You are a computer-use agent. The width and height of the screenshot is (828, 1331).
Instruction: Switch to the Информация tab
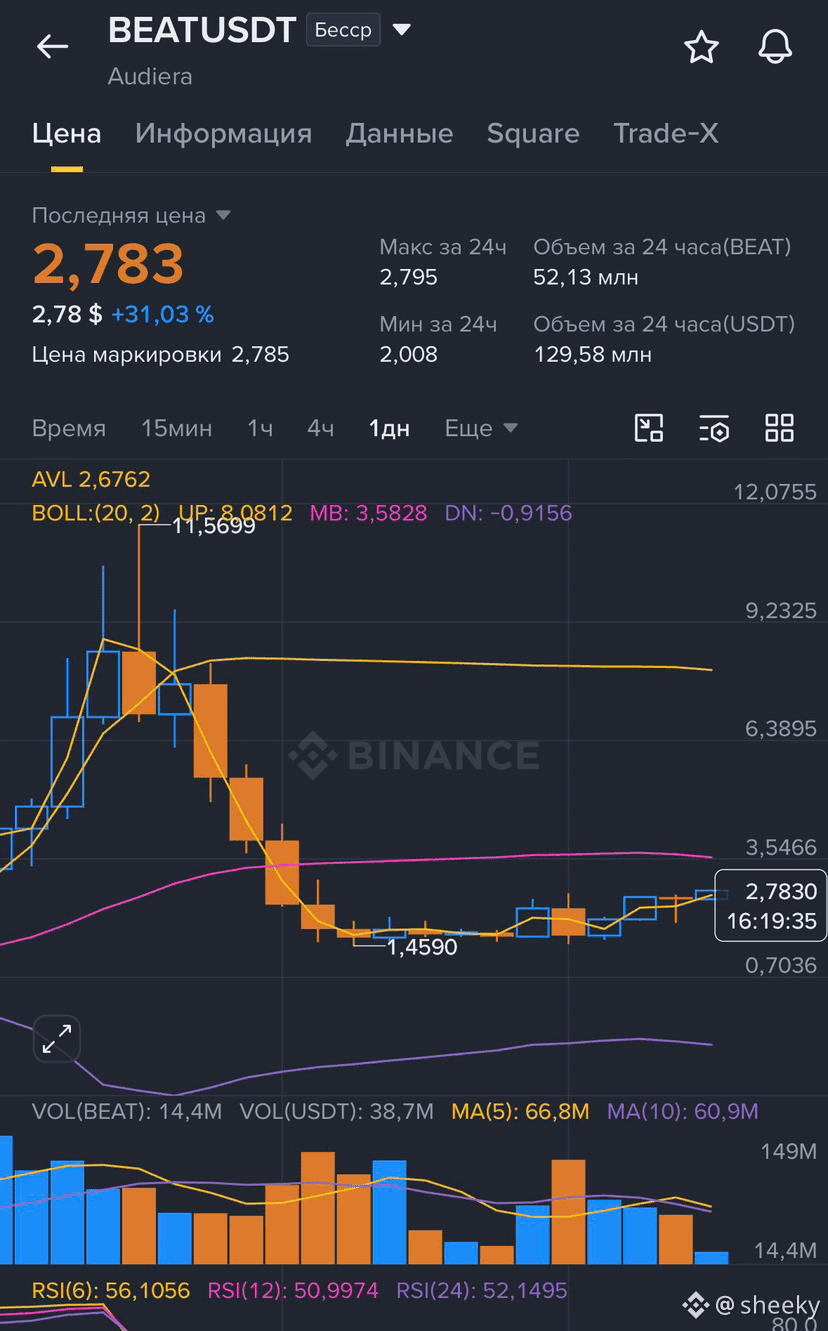pyautogui.click(x=223, y=133)
